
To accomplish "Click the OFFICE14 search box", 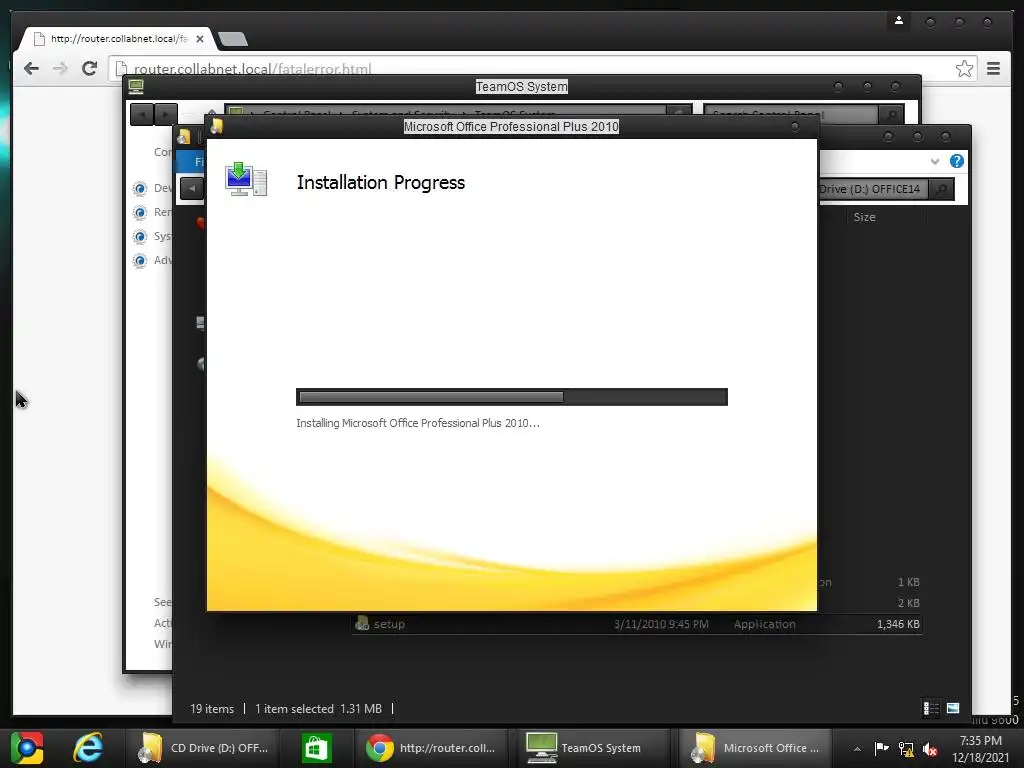I will tap(873, 189).
